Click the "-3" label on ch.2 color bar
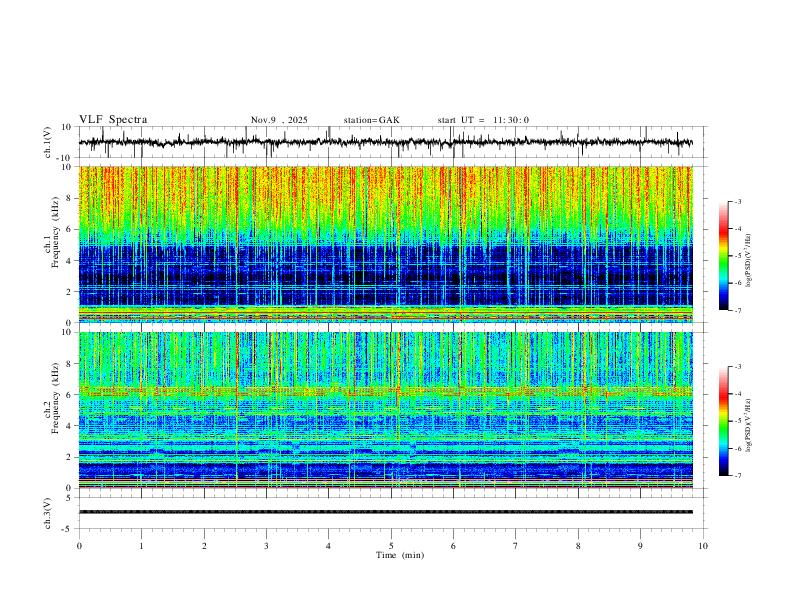792x612 pixels. pos(738,367)
